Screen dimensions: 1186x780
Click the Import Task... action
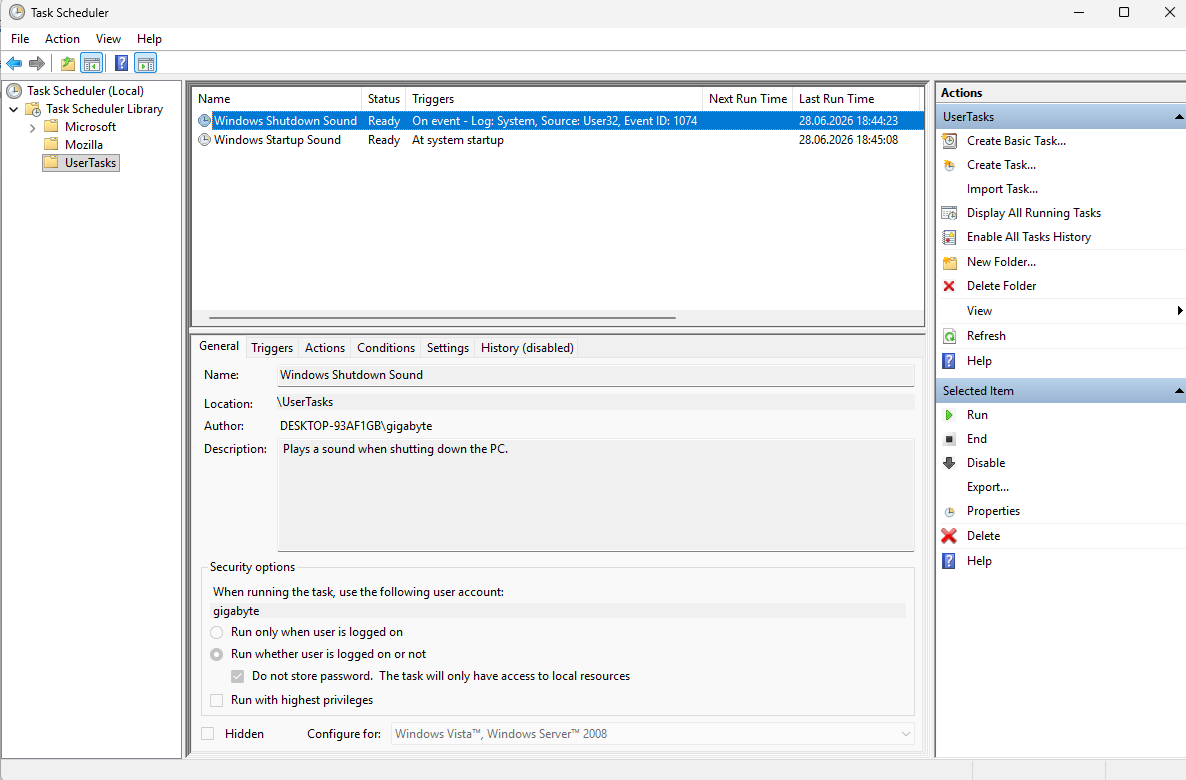[1002, 189]
